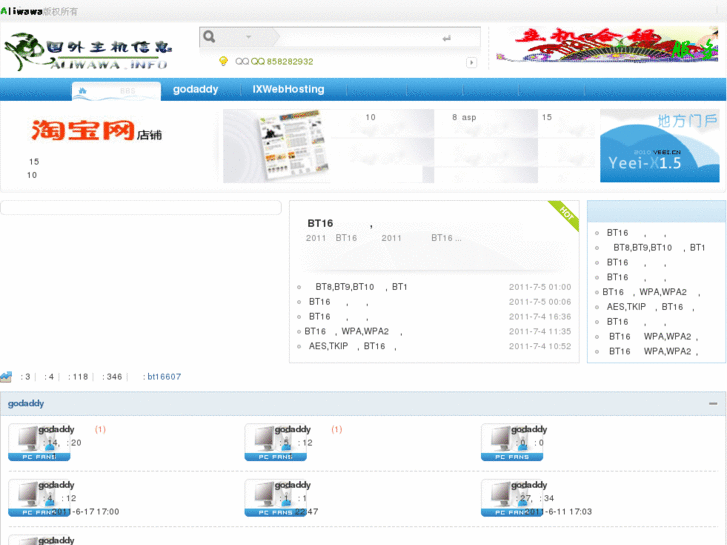Open the IXWebHosting navigation tab
The width and height of the screenshot is (727, 545).
[x=288, y=89]
